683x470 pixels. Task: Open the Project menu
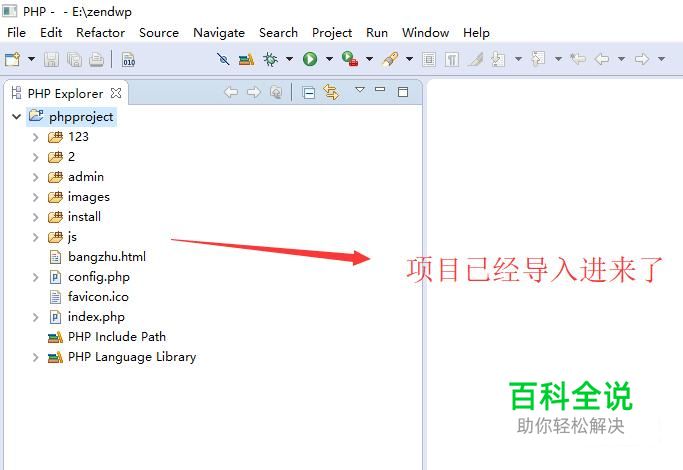[x=332, y=33]
